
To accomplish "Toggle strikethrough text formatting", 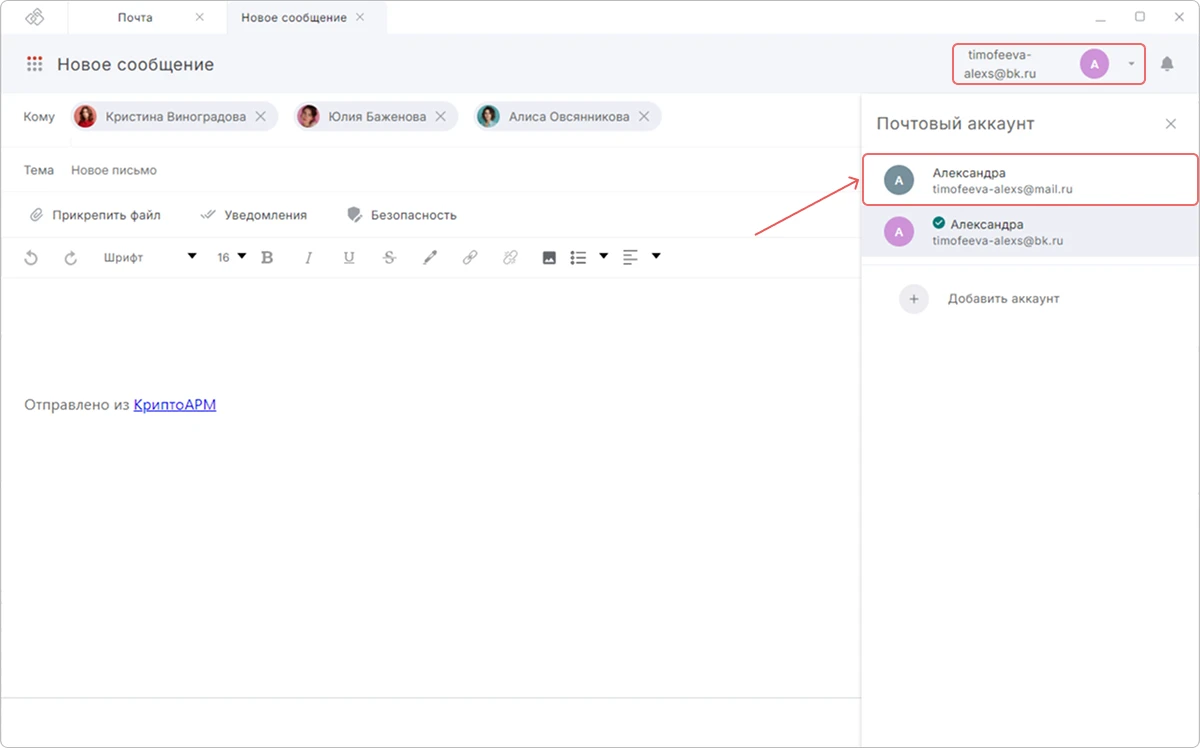I will tap(389, 258).
